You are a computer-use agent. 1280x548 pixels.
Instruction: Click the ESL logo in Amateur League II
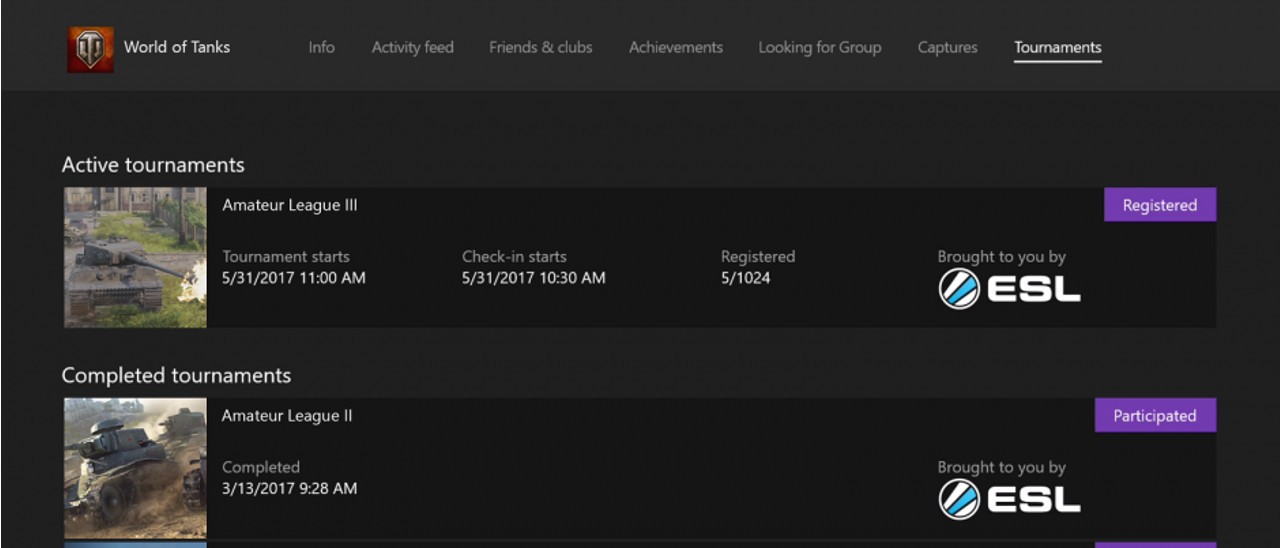[1010, 500]
